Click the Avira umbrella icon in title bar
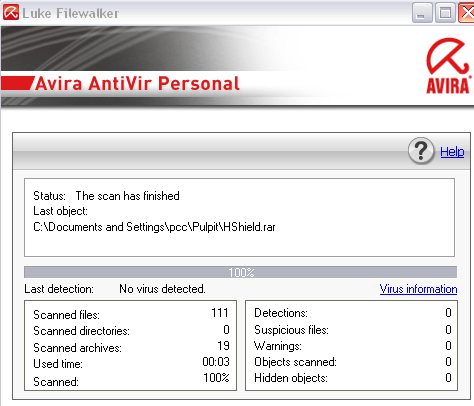Viewport: 474px width, 406px height. click(x=11, y=13)
